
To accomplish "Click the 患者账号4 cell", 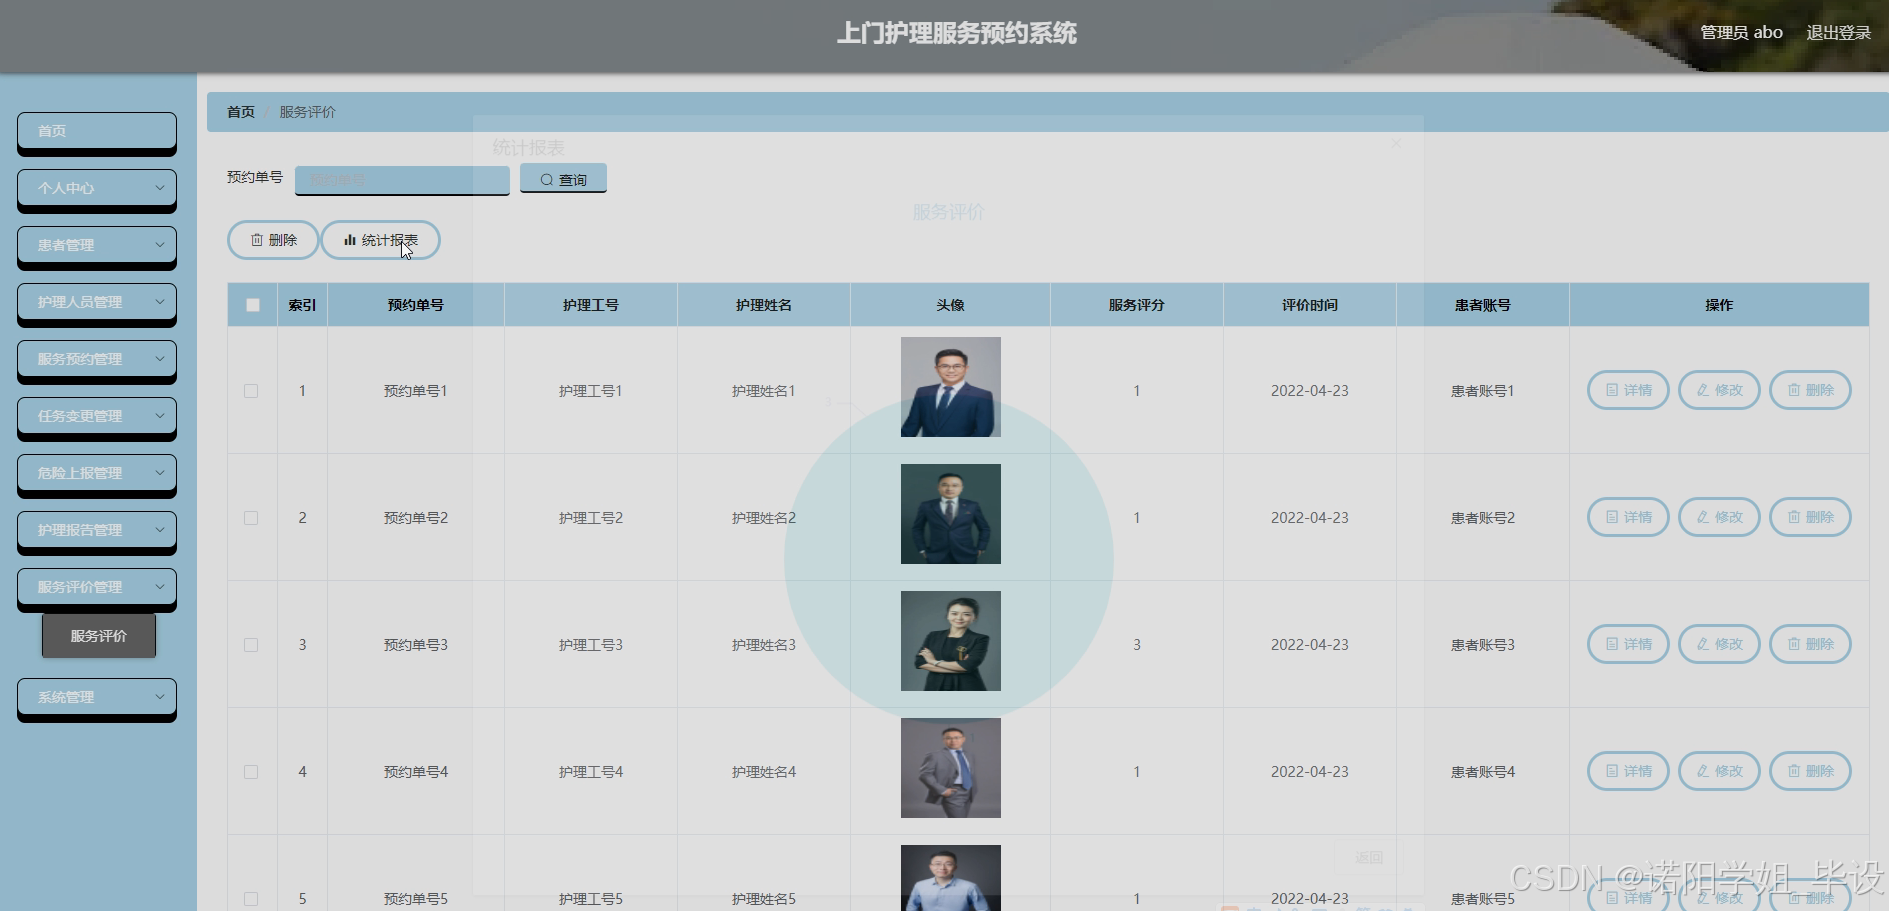I will (1483, 772).
